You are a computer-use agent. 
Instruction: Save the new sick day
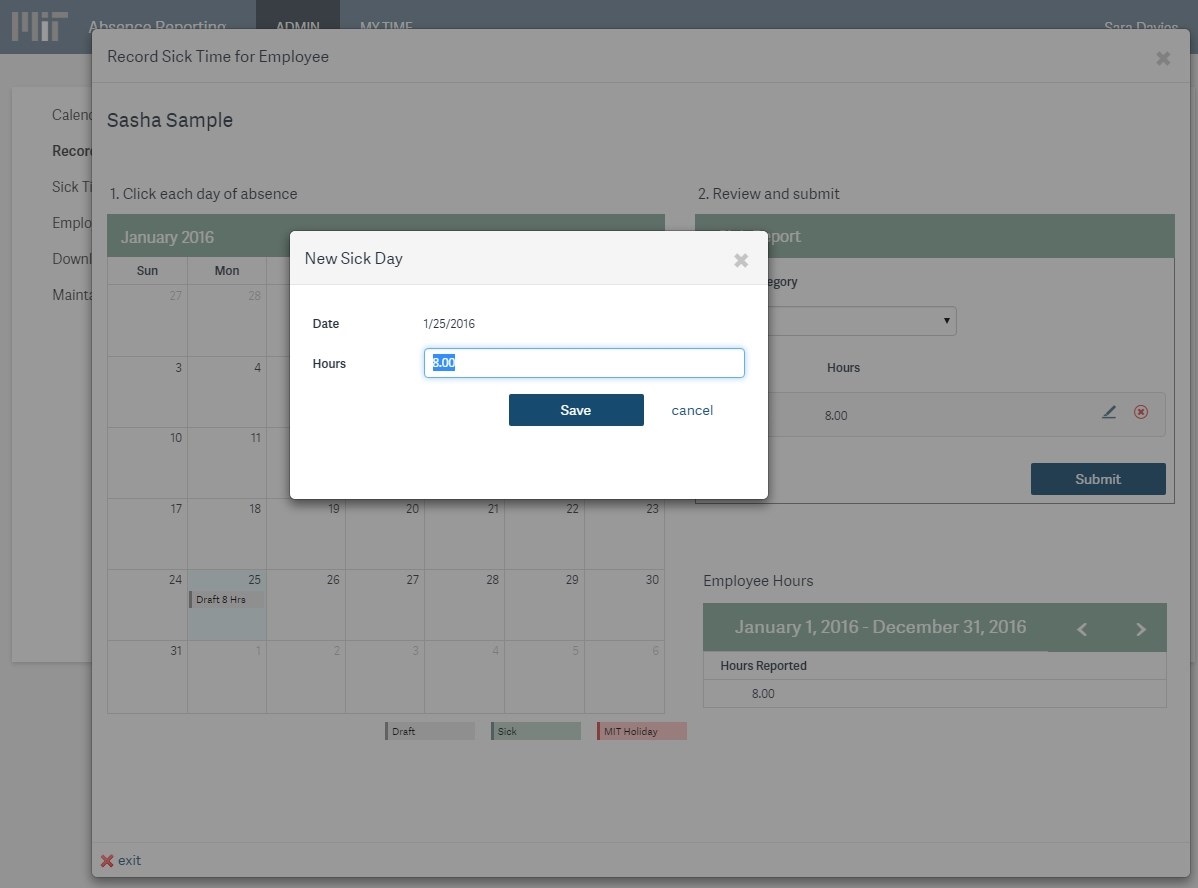tap(576, 410)
